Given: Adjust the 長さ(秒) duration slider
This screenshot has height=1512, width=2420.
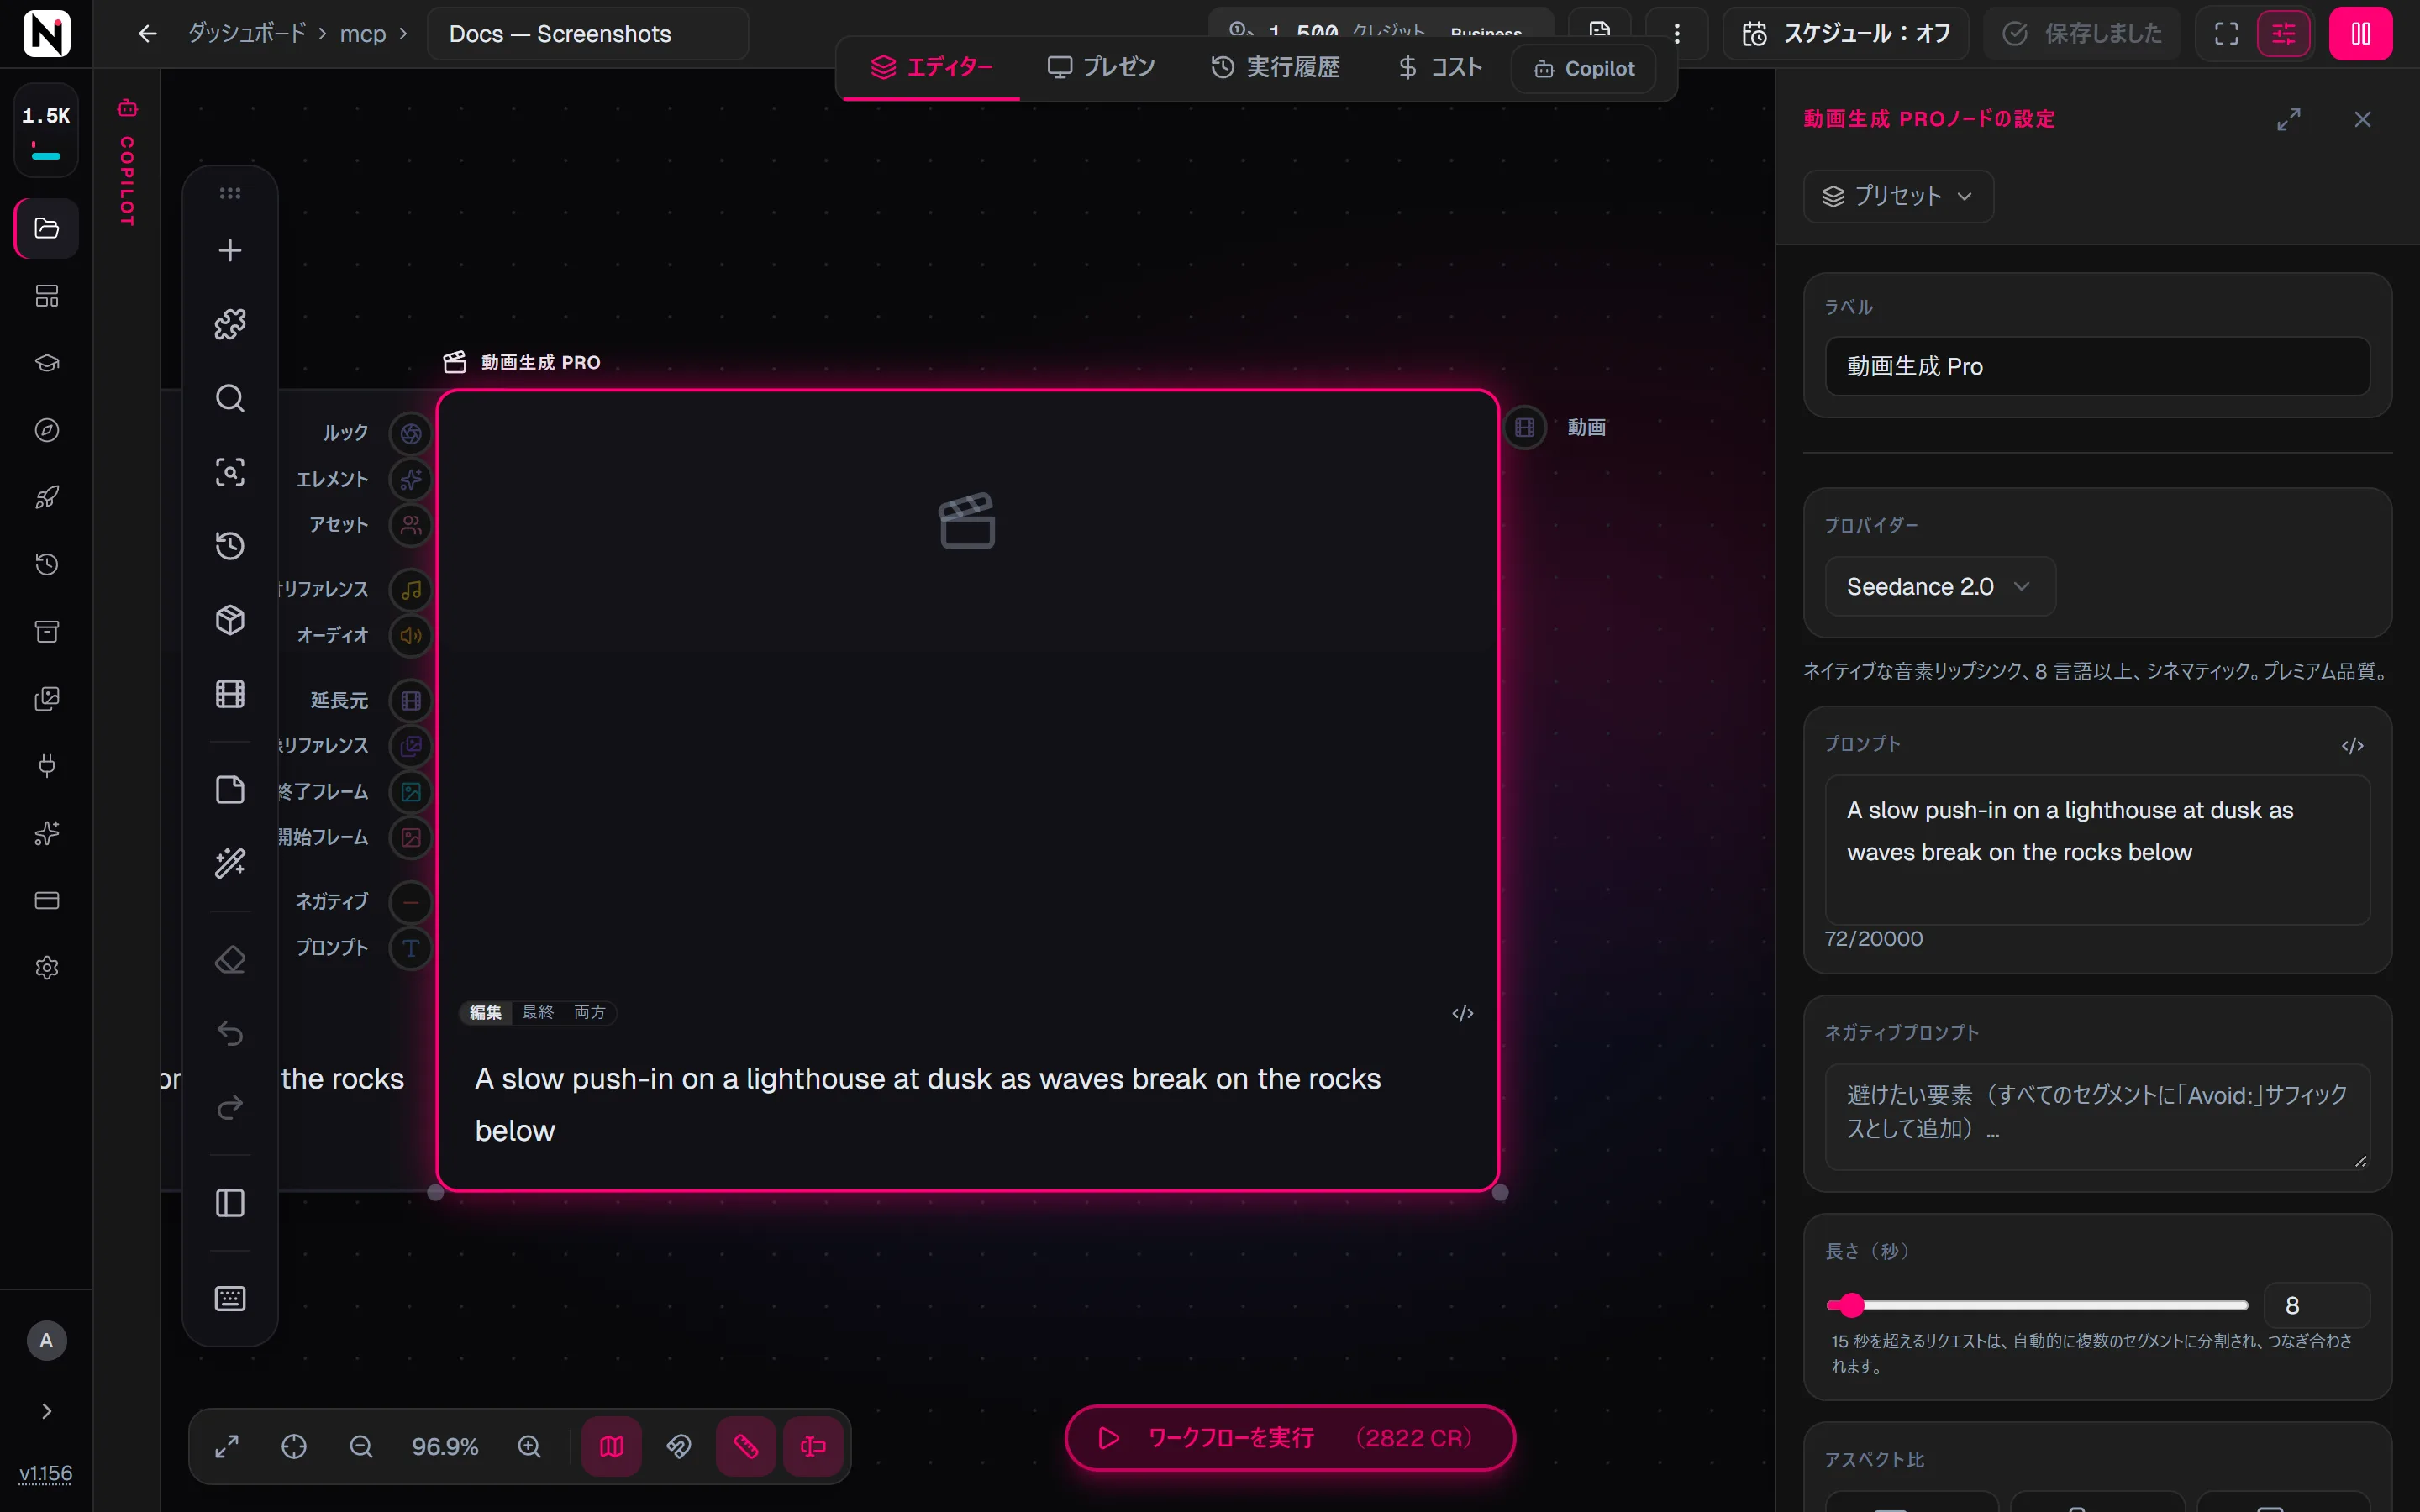Looking at the screenshot, I should click(x=2036, y=1305).
